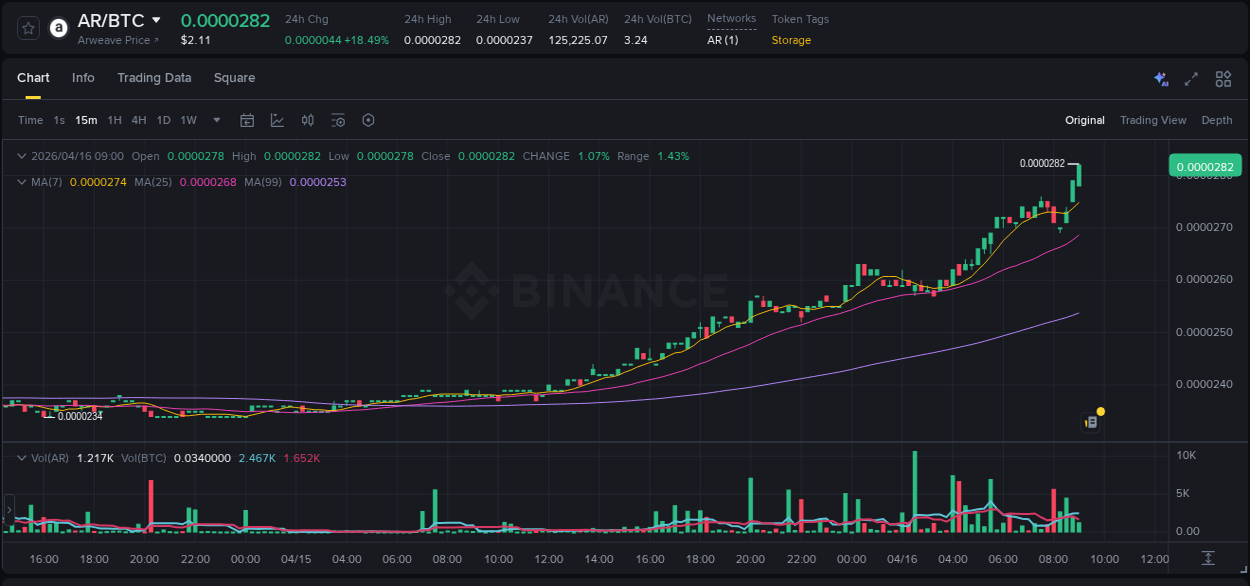Select the Time line interval
The height and width of the screenshot is (586, 1250).
pos(30,120)
